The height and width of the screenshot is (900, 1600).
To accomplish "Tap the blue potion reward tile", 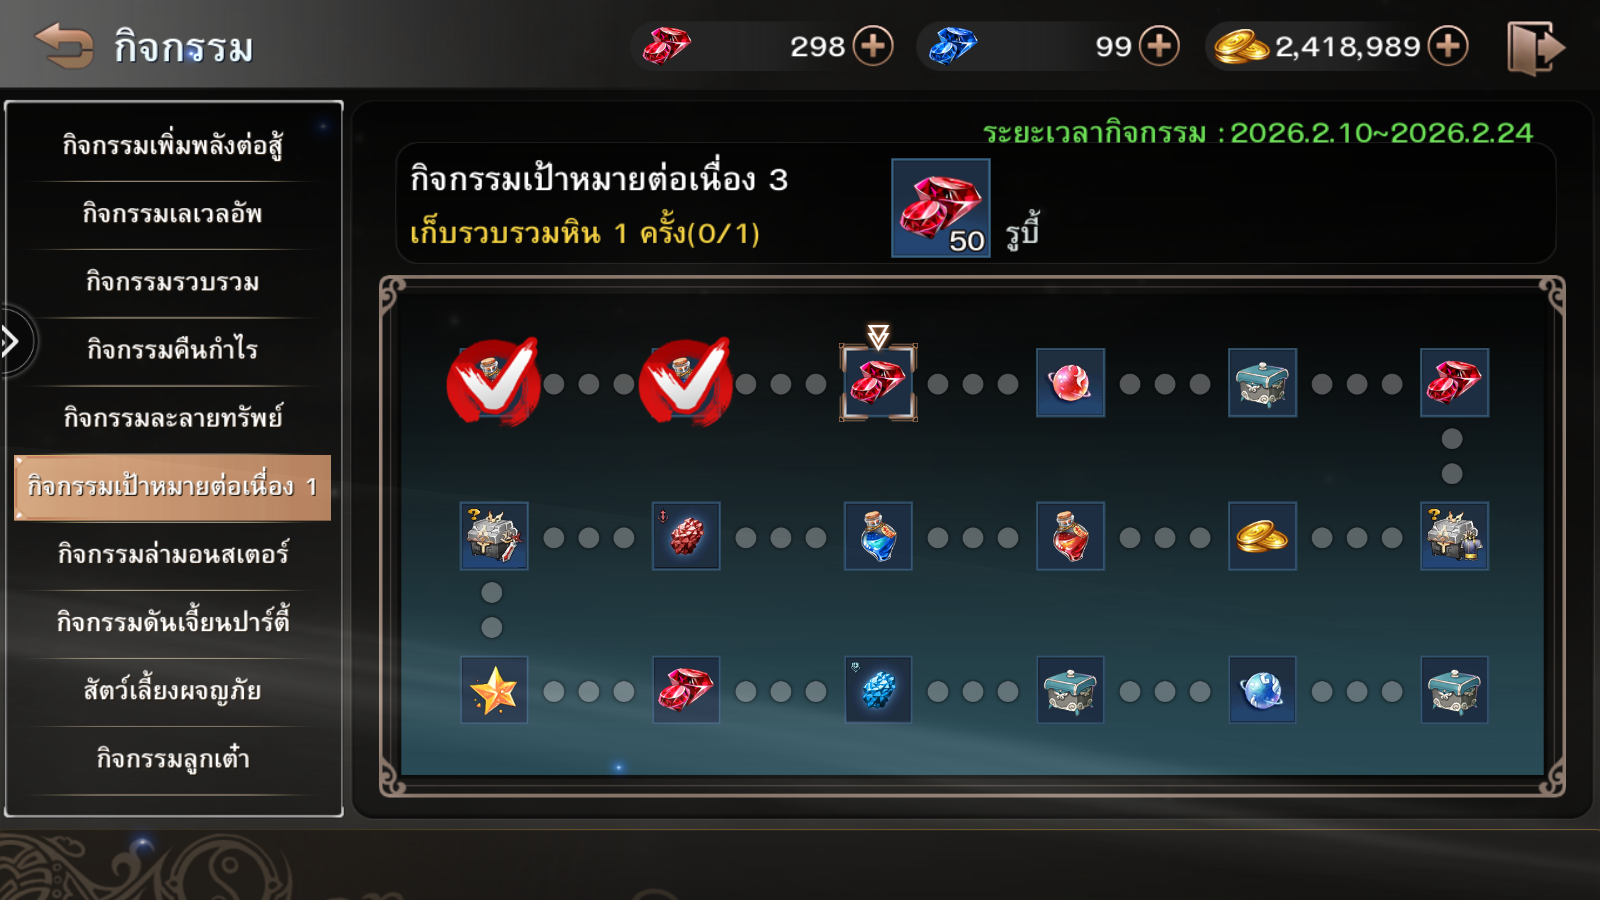I will pyautogui.click(x=878, y=536).
